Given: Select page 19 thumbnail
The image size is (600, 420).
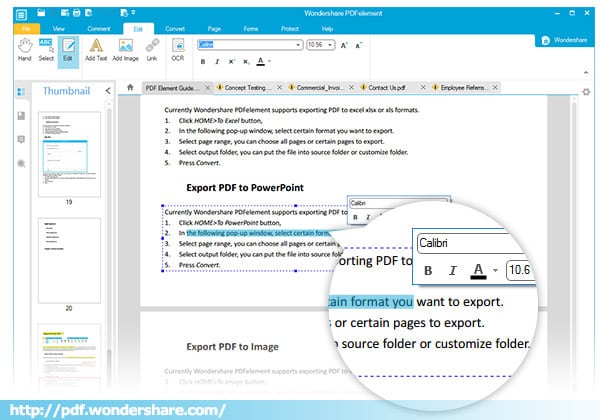Looking at the screenshot, I should pos(69,154).
